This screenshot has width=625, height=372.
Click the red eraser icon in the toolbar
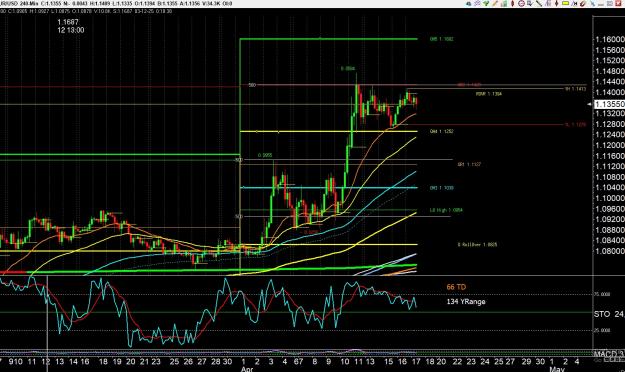583,4
